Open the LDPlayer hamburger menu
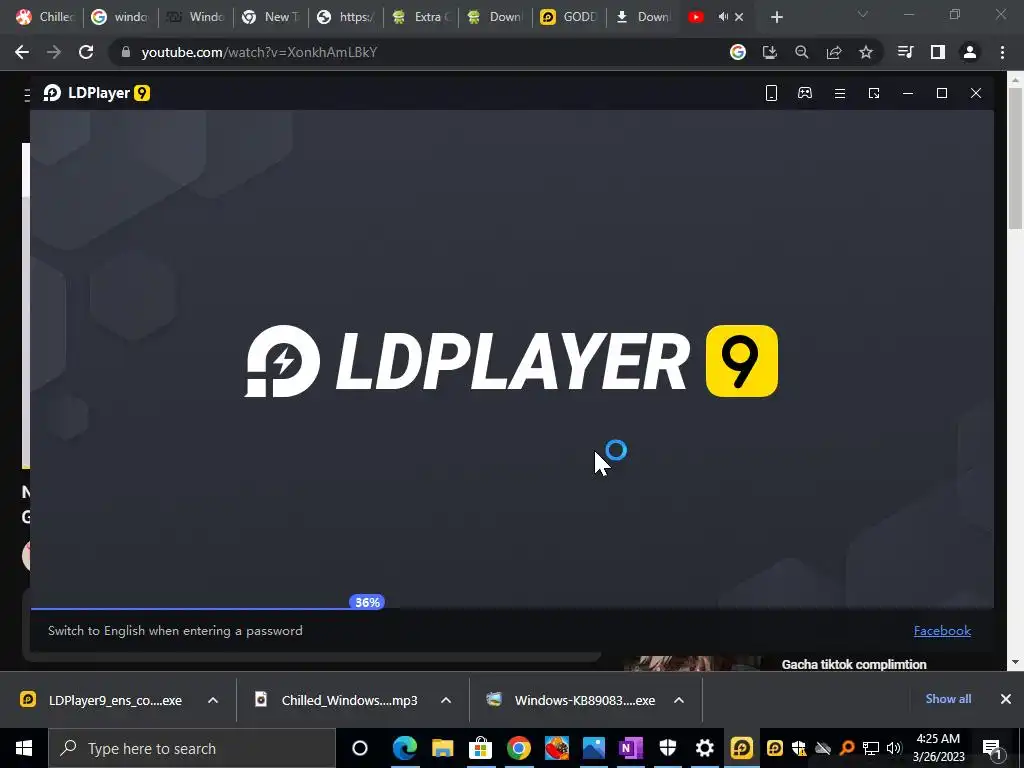The height and width of the screenshot is (768, 1024). coord(840,94)
